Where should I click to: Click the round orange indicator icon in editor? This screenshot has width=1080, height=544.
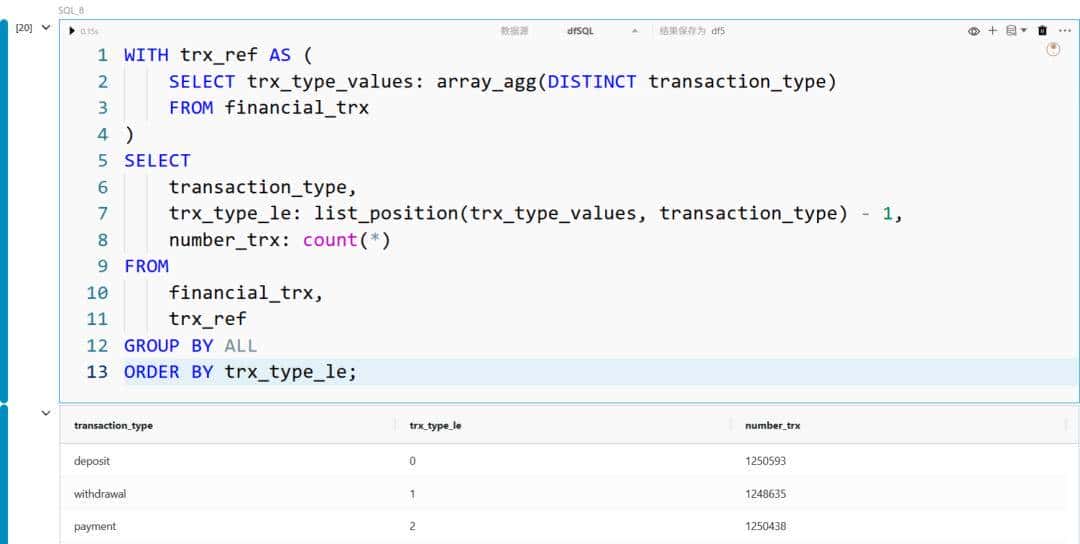click(x=1053, y=49)
